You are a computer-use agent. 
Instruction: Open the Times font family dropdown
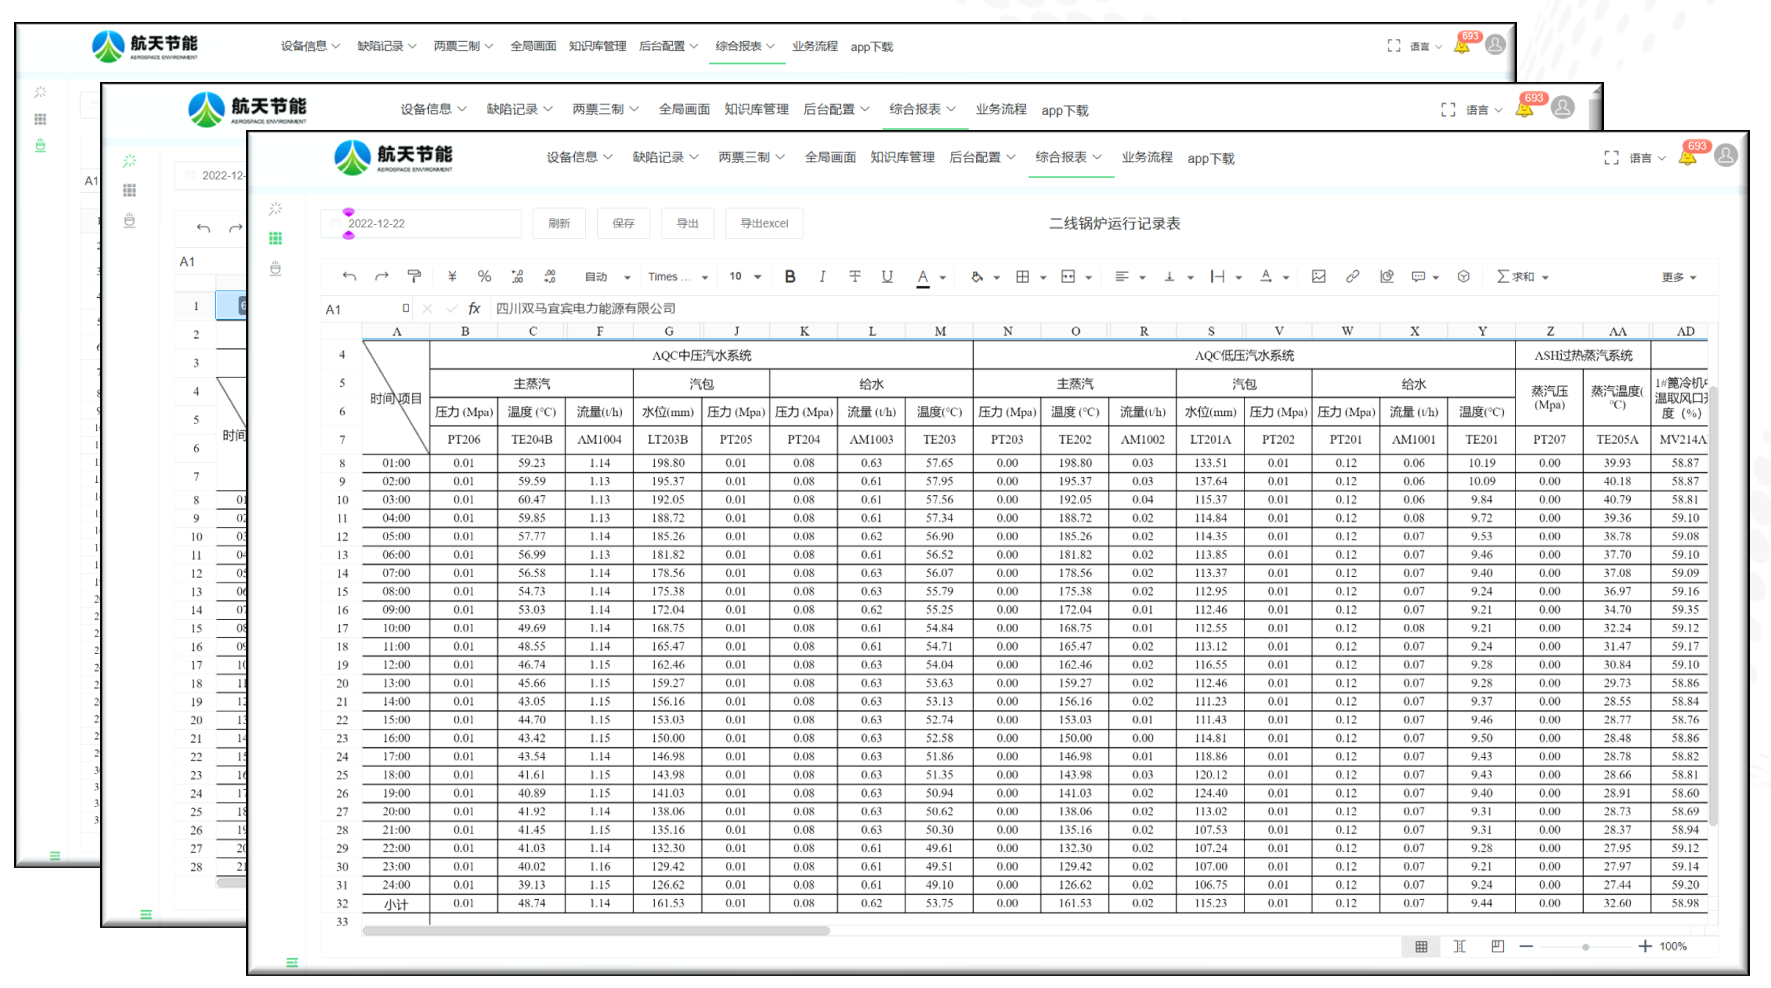coord(677,277)
